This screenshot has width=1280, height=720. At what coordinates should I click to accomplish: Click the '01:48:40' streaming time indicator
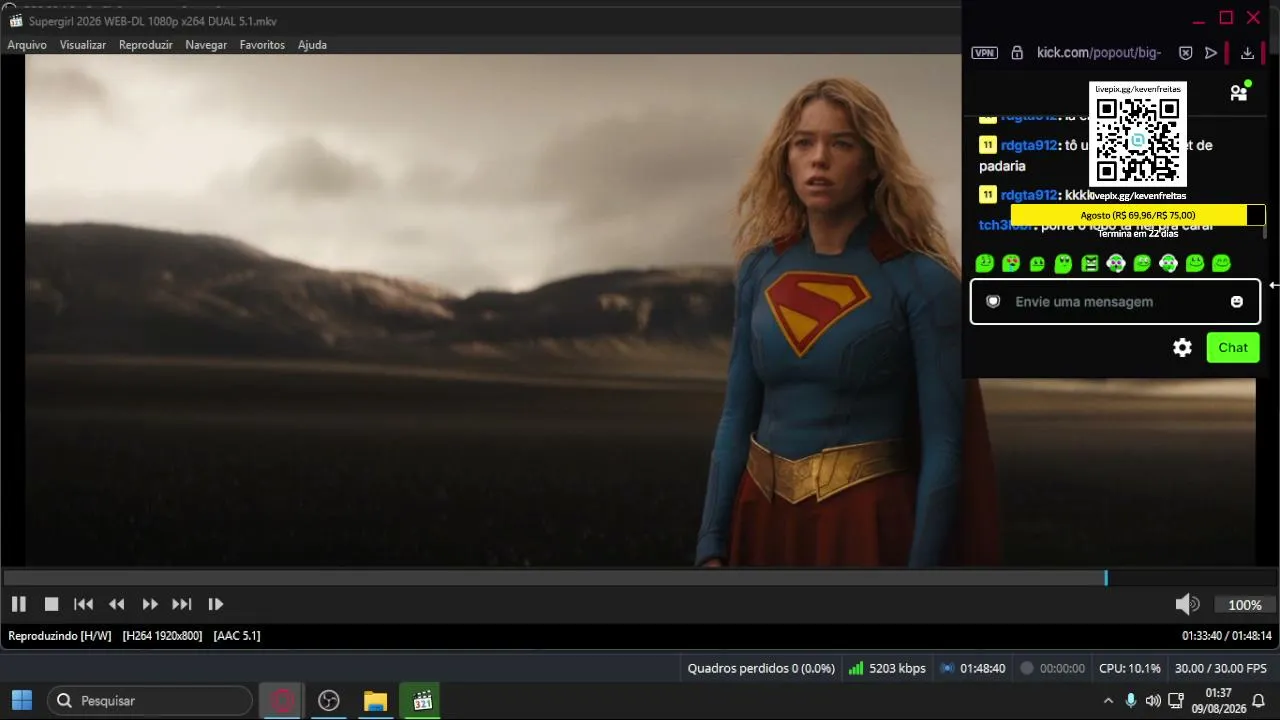[973, 668]
